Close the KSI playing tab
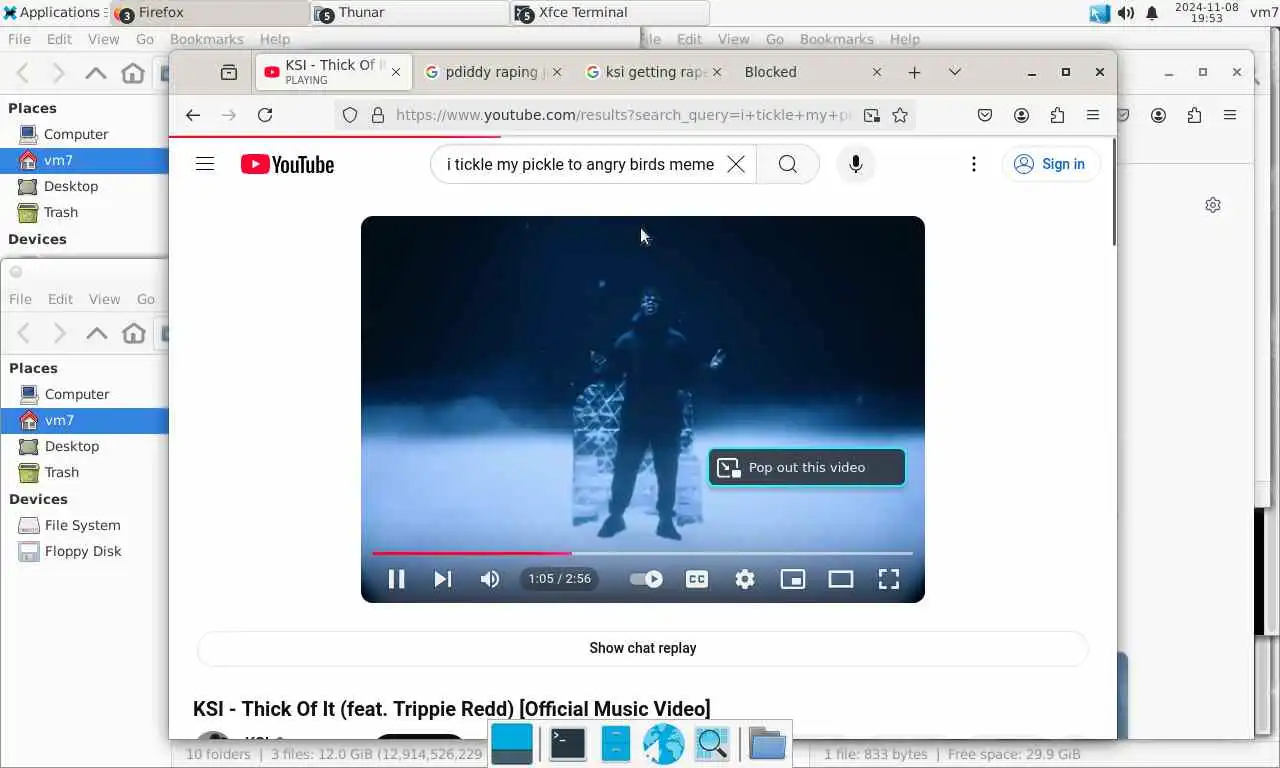Image resolution: width=1280 pixels, height=768 pixels. pyautogui.click(x=396, y=72)
